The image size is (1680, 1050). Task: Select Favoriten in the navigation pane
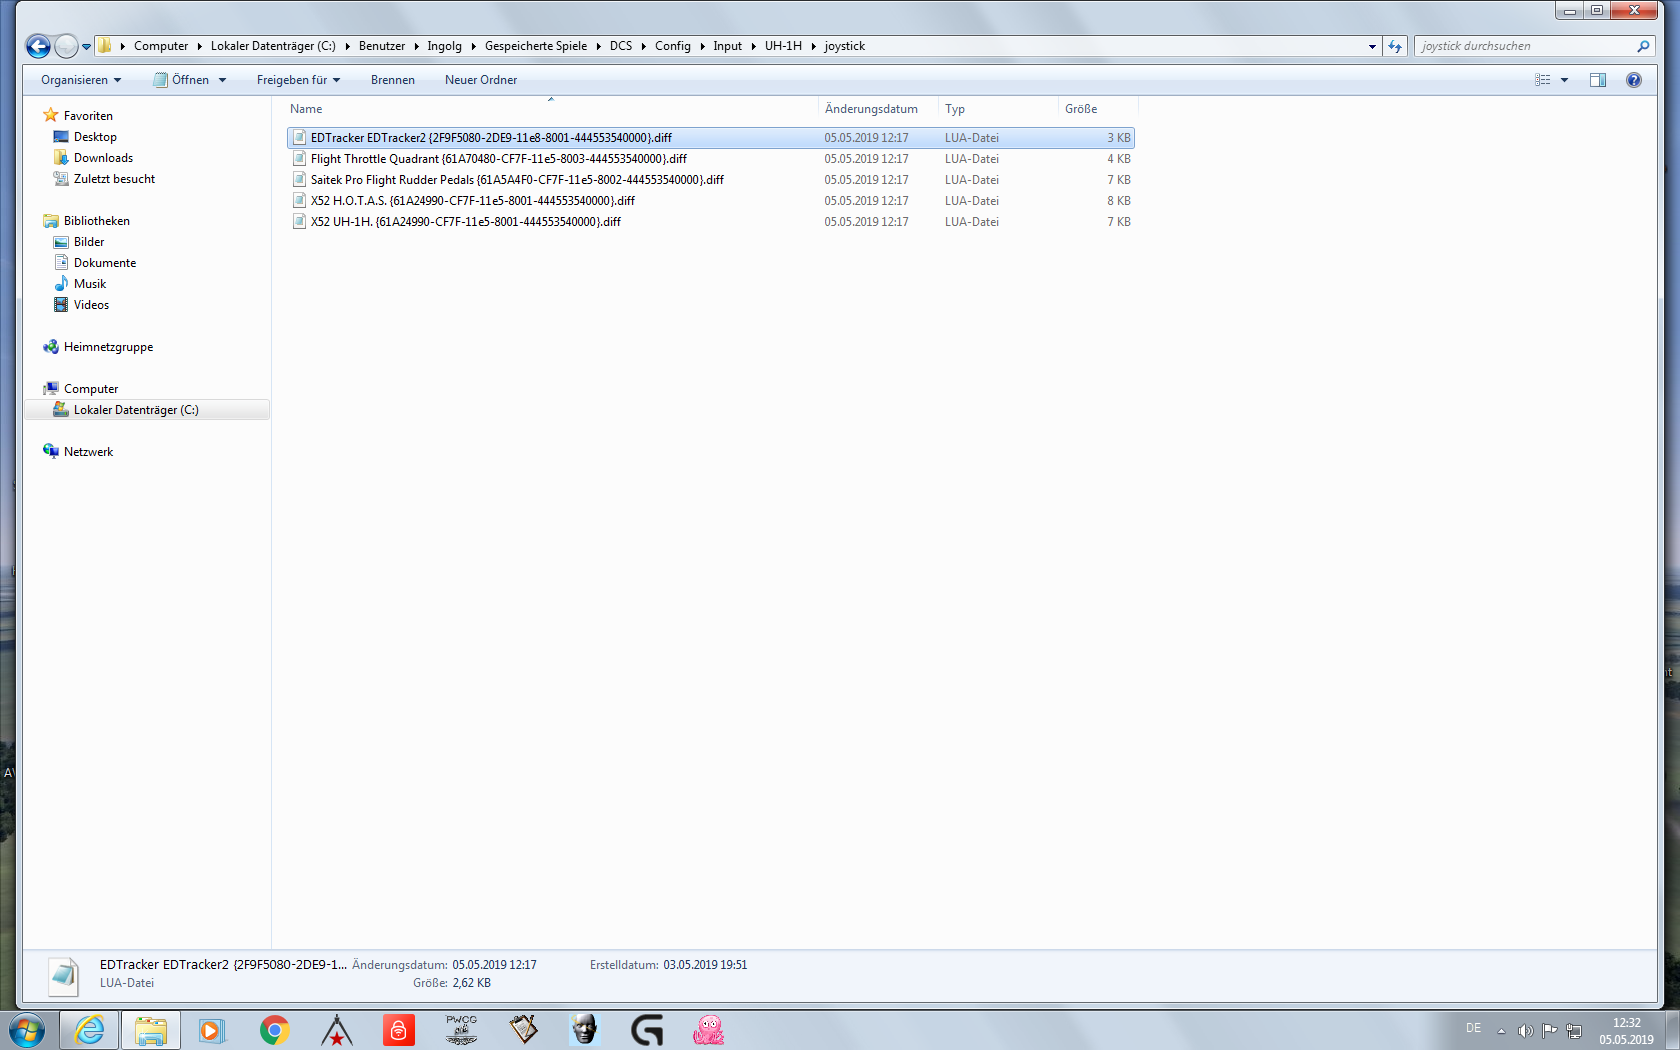[88, 116]
